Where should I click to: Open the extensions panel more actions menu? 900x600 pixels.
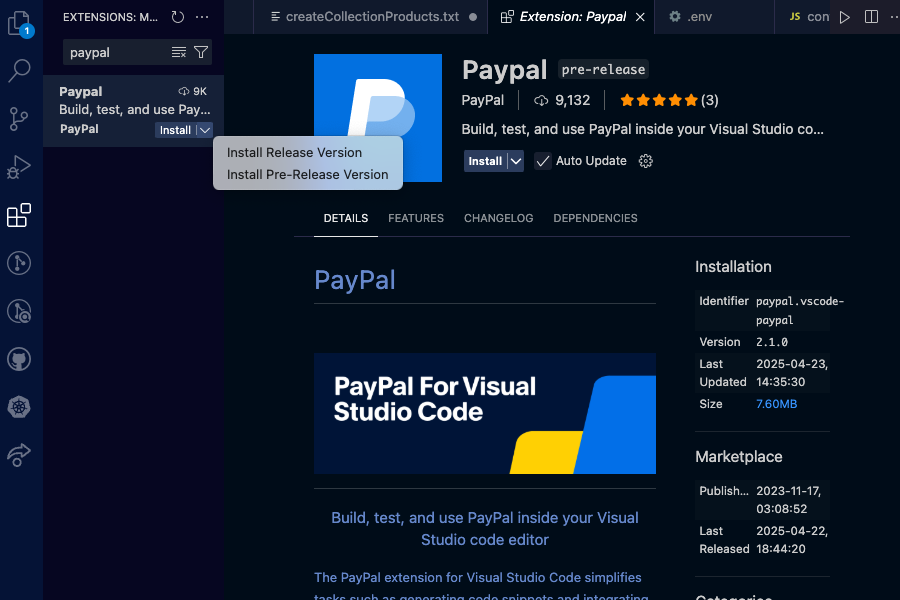202,17
